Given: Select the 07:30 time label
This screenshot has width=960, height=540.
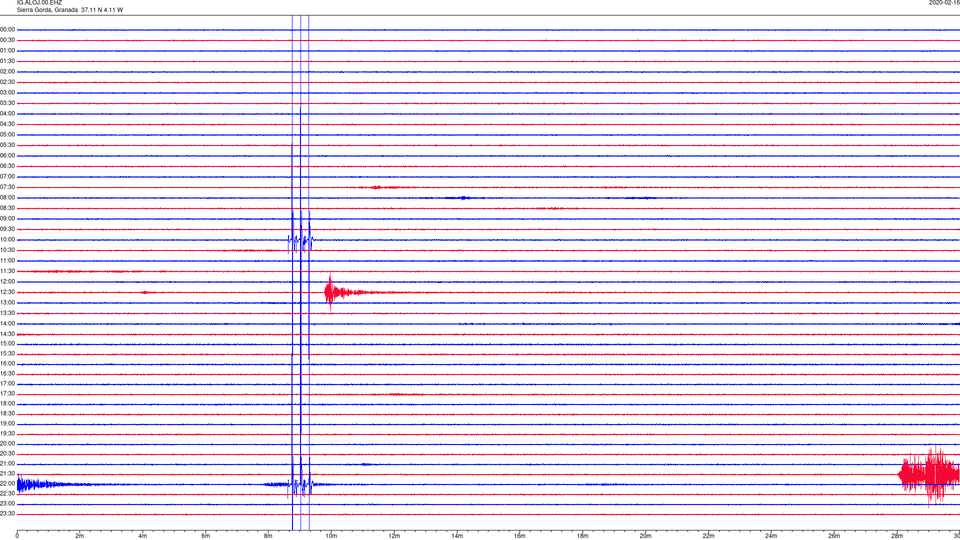Looking at the screenshot, I should 7,187.
